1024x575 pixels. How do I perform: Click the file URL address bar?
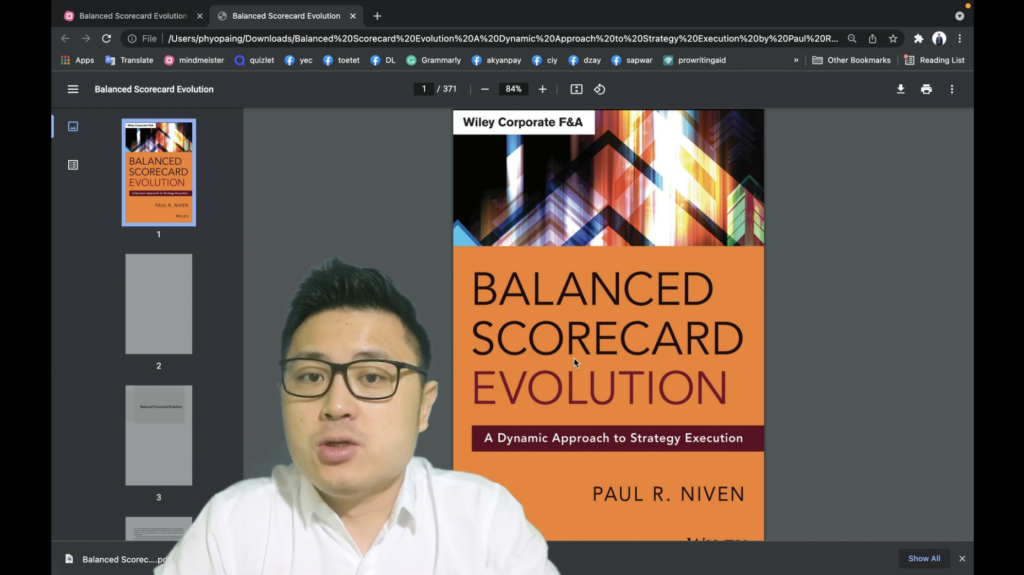(503, 39)
